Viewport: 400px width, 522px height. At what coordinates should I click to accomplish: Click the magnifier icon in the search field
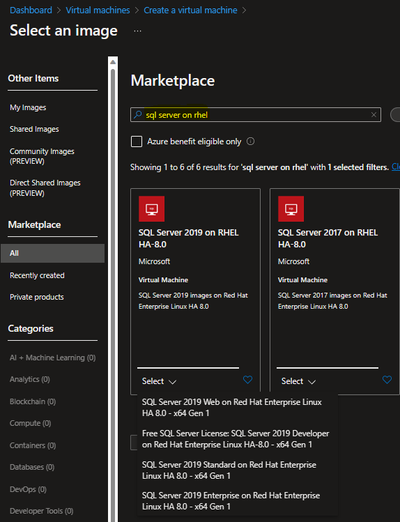pyautogui.click(x=138, y=115)
